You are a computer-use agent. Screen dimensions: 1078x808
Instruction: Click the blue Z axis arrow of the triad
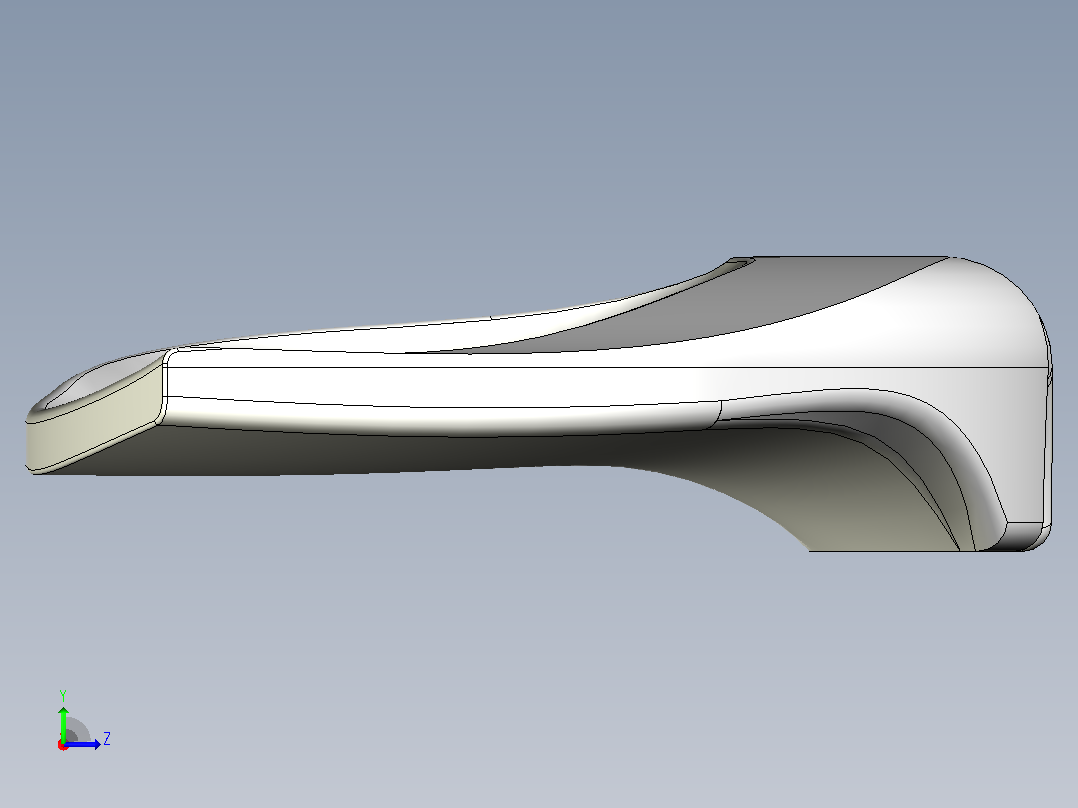pos(82,744)
